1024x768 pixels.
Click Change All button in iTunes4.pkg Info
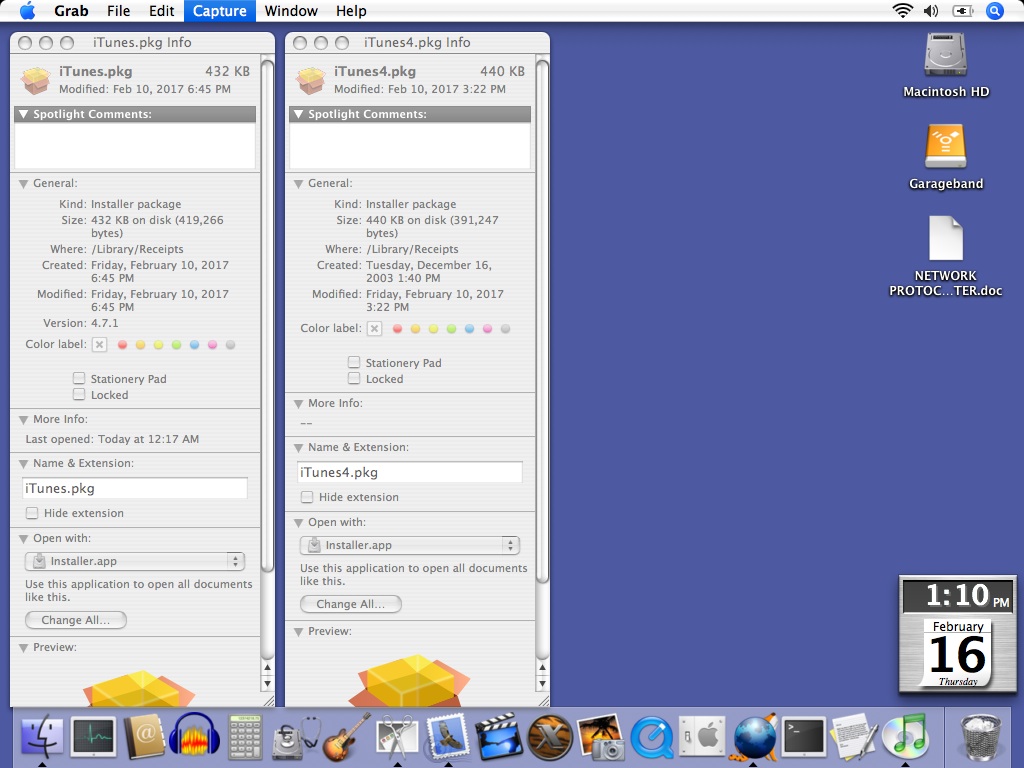351,604
